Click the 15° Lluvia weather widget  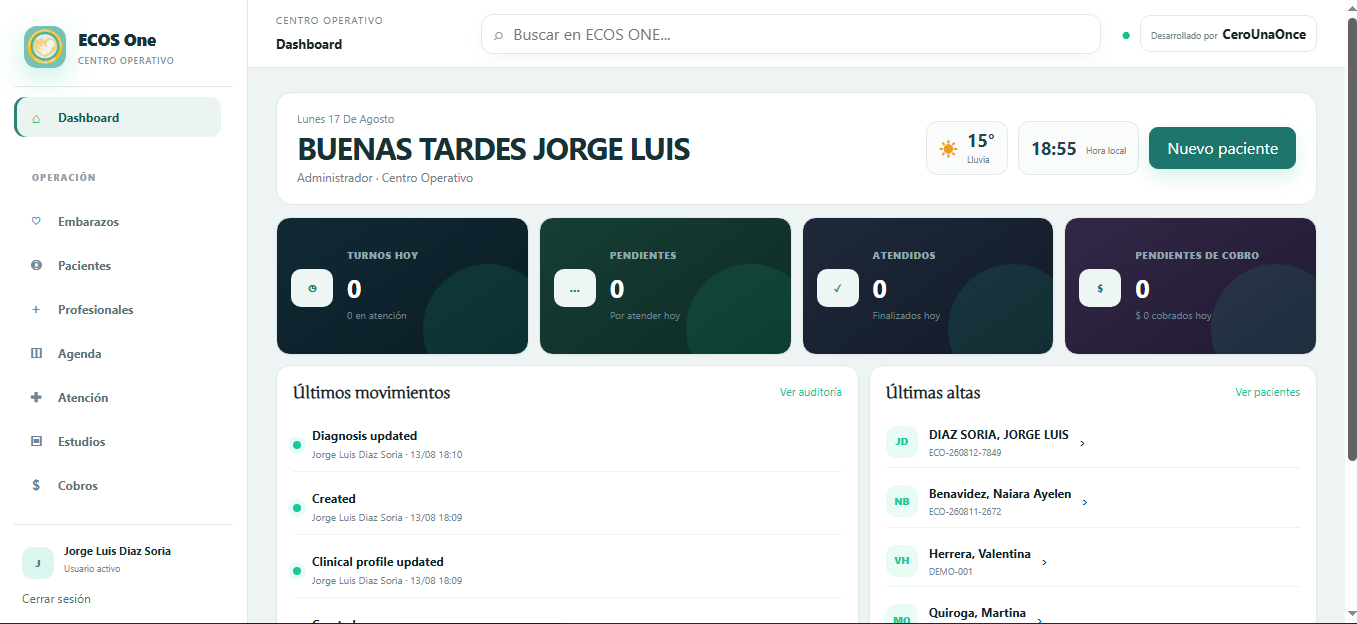pos(968,148)
